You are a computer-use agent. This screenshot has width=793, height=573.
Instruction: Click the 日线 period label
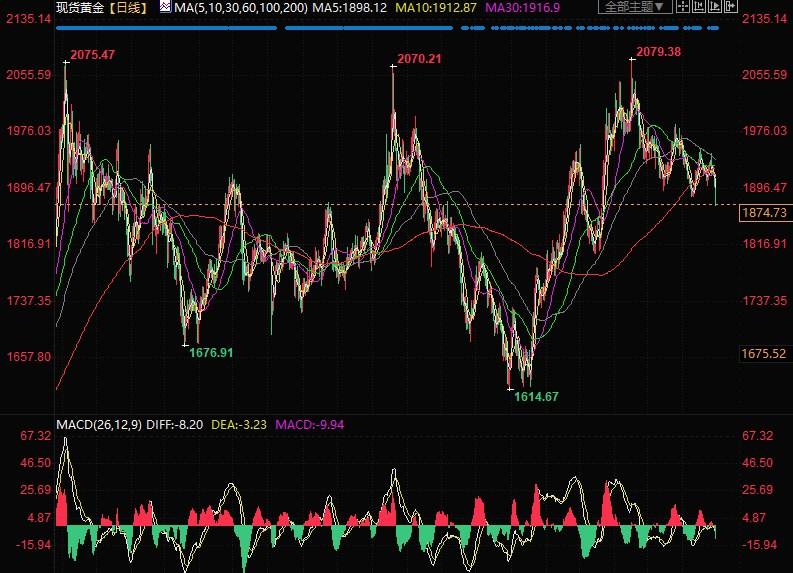pyautogui.click(x=128, y=8)
